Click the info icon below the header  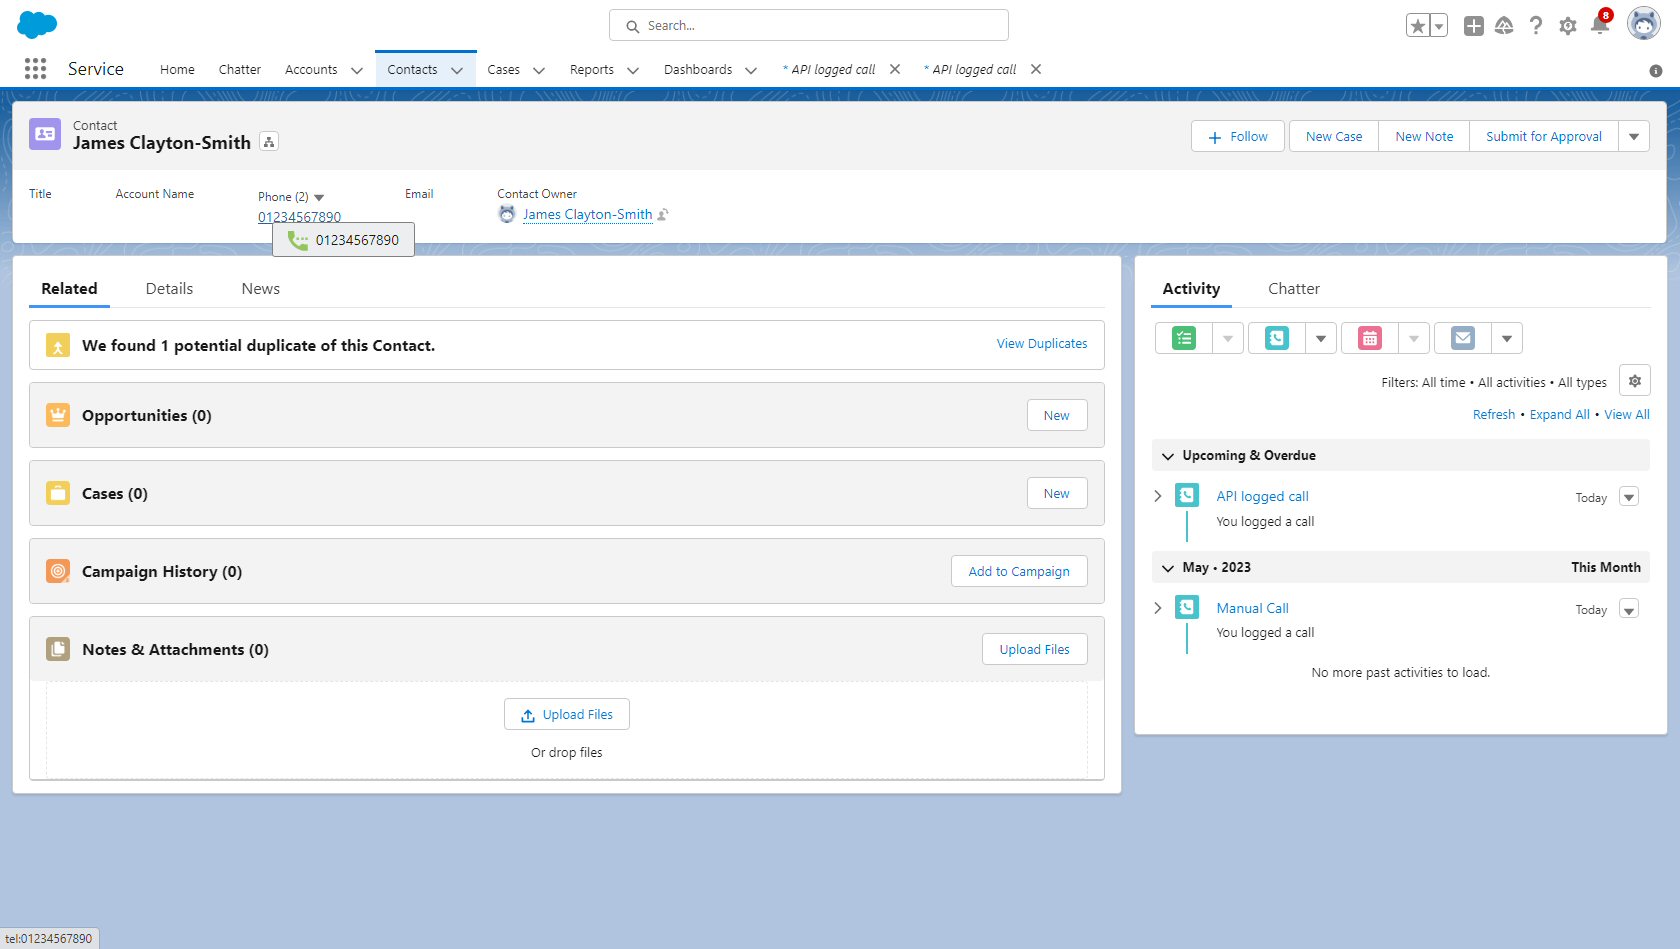pos(1656,71)
